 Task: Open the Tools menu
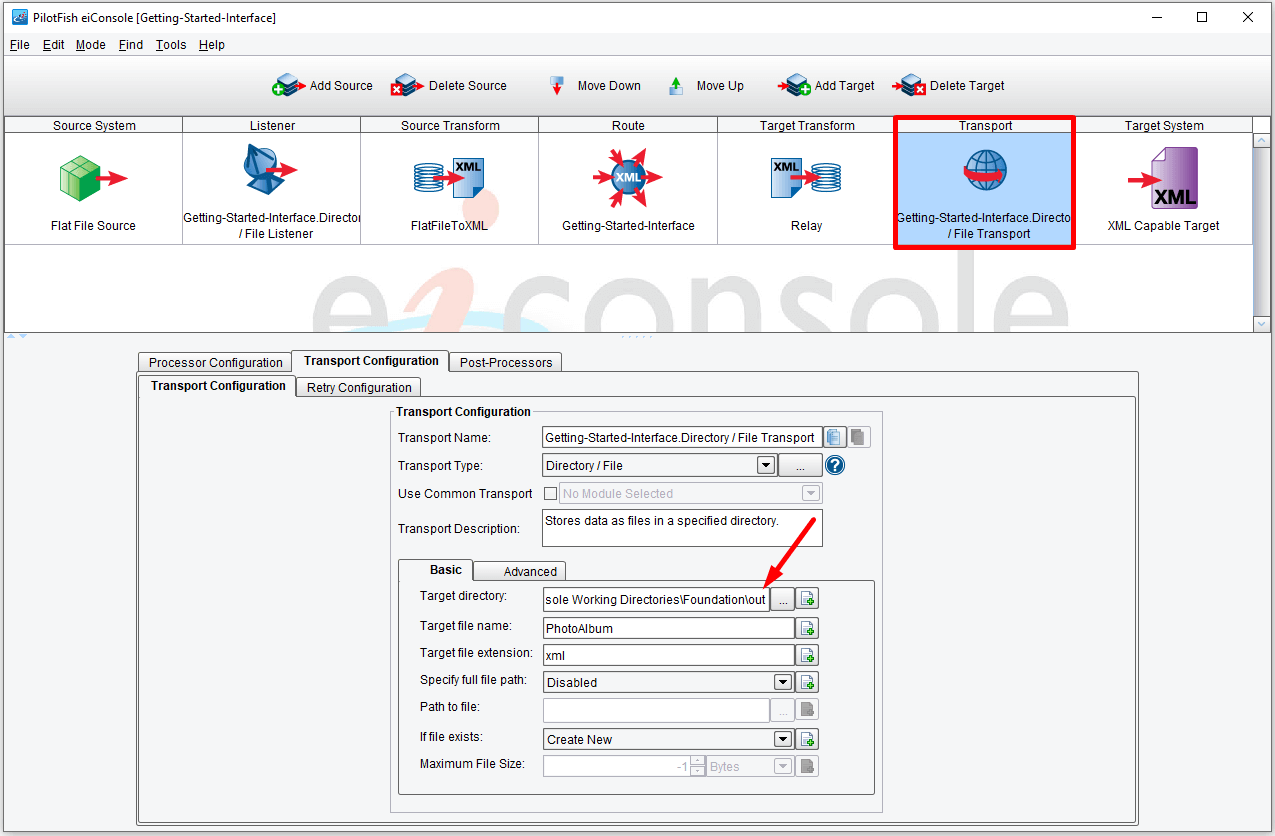pos(171,45)
